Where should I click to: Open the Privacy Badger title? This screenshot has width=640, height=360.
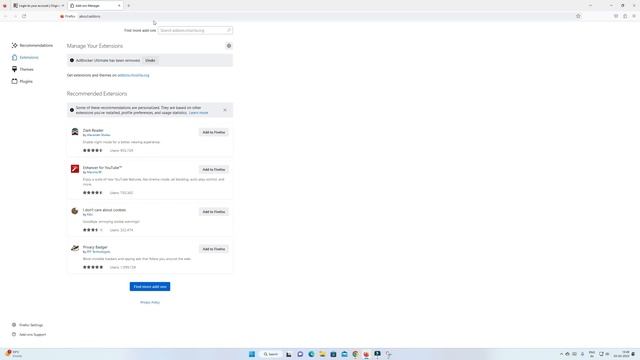(x=95, y=247)
